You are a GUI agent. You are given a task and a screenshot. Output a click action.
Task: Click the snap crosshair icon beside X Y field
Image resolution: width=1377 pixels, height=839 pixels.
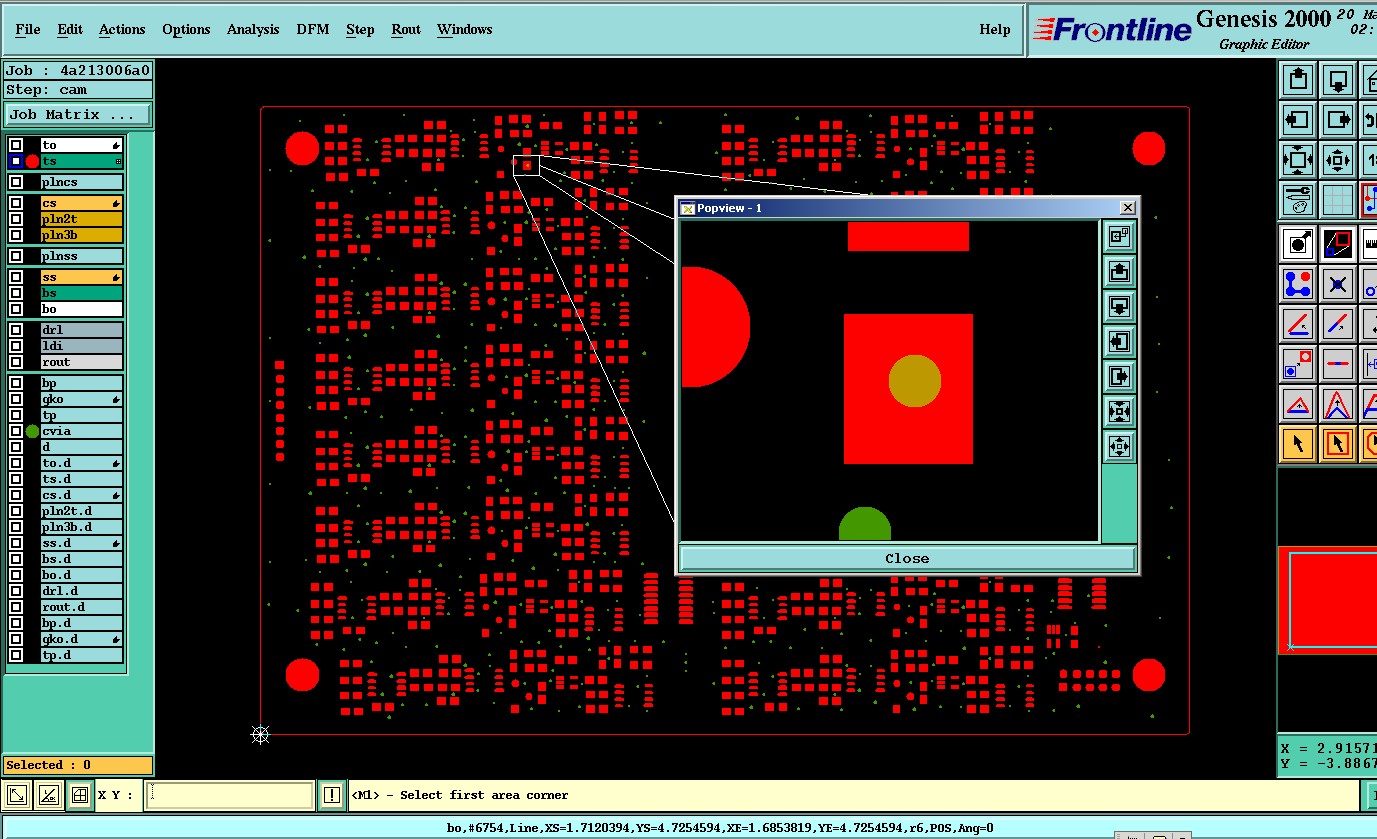click(80, 796)
